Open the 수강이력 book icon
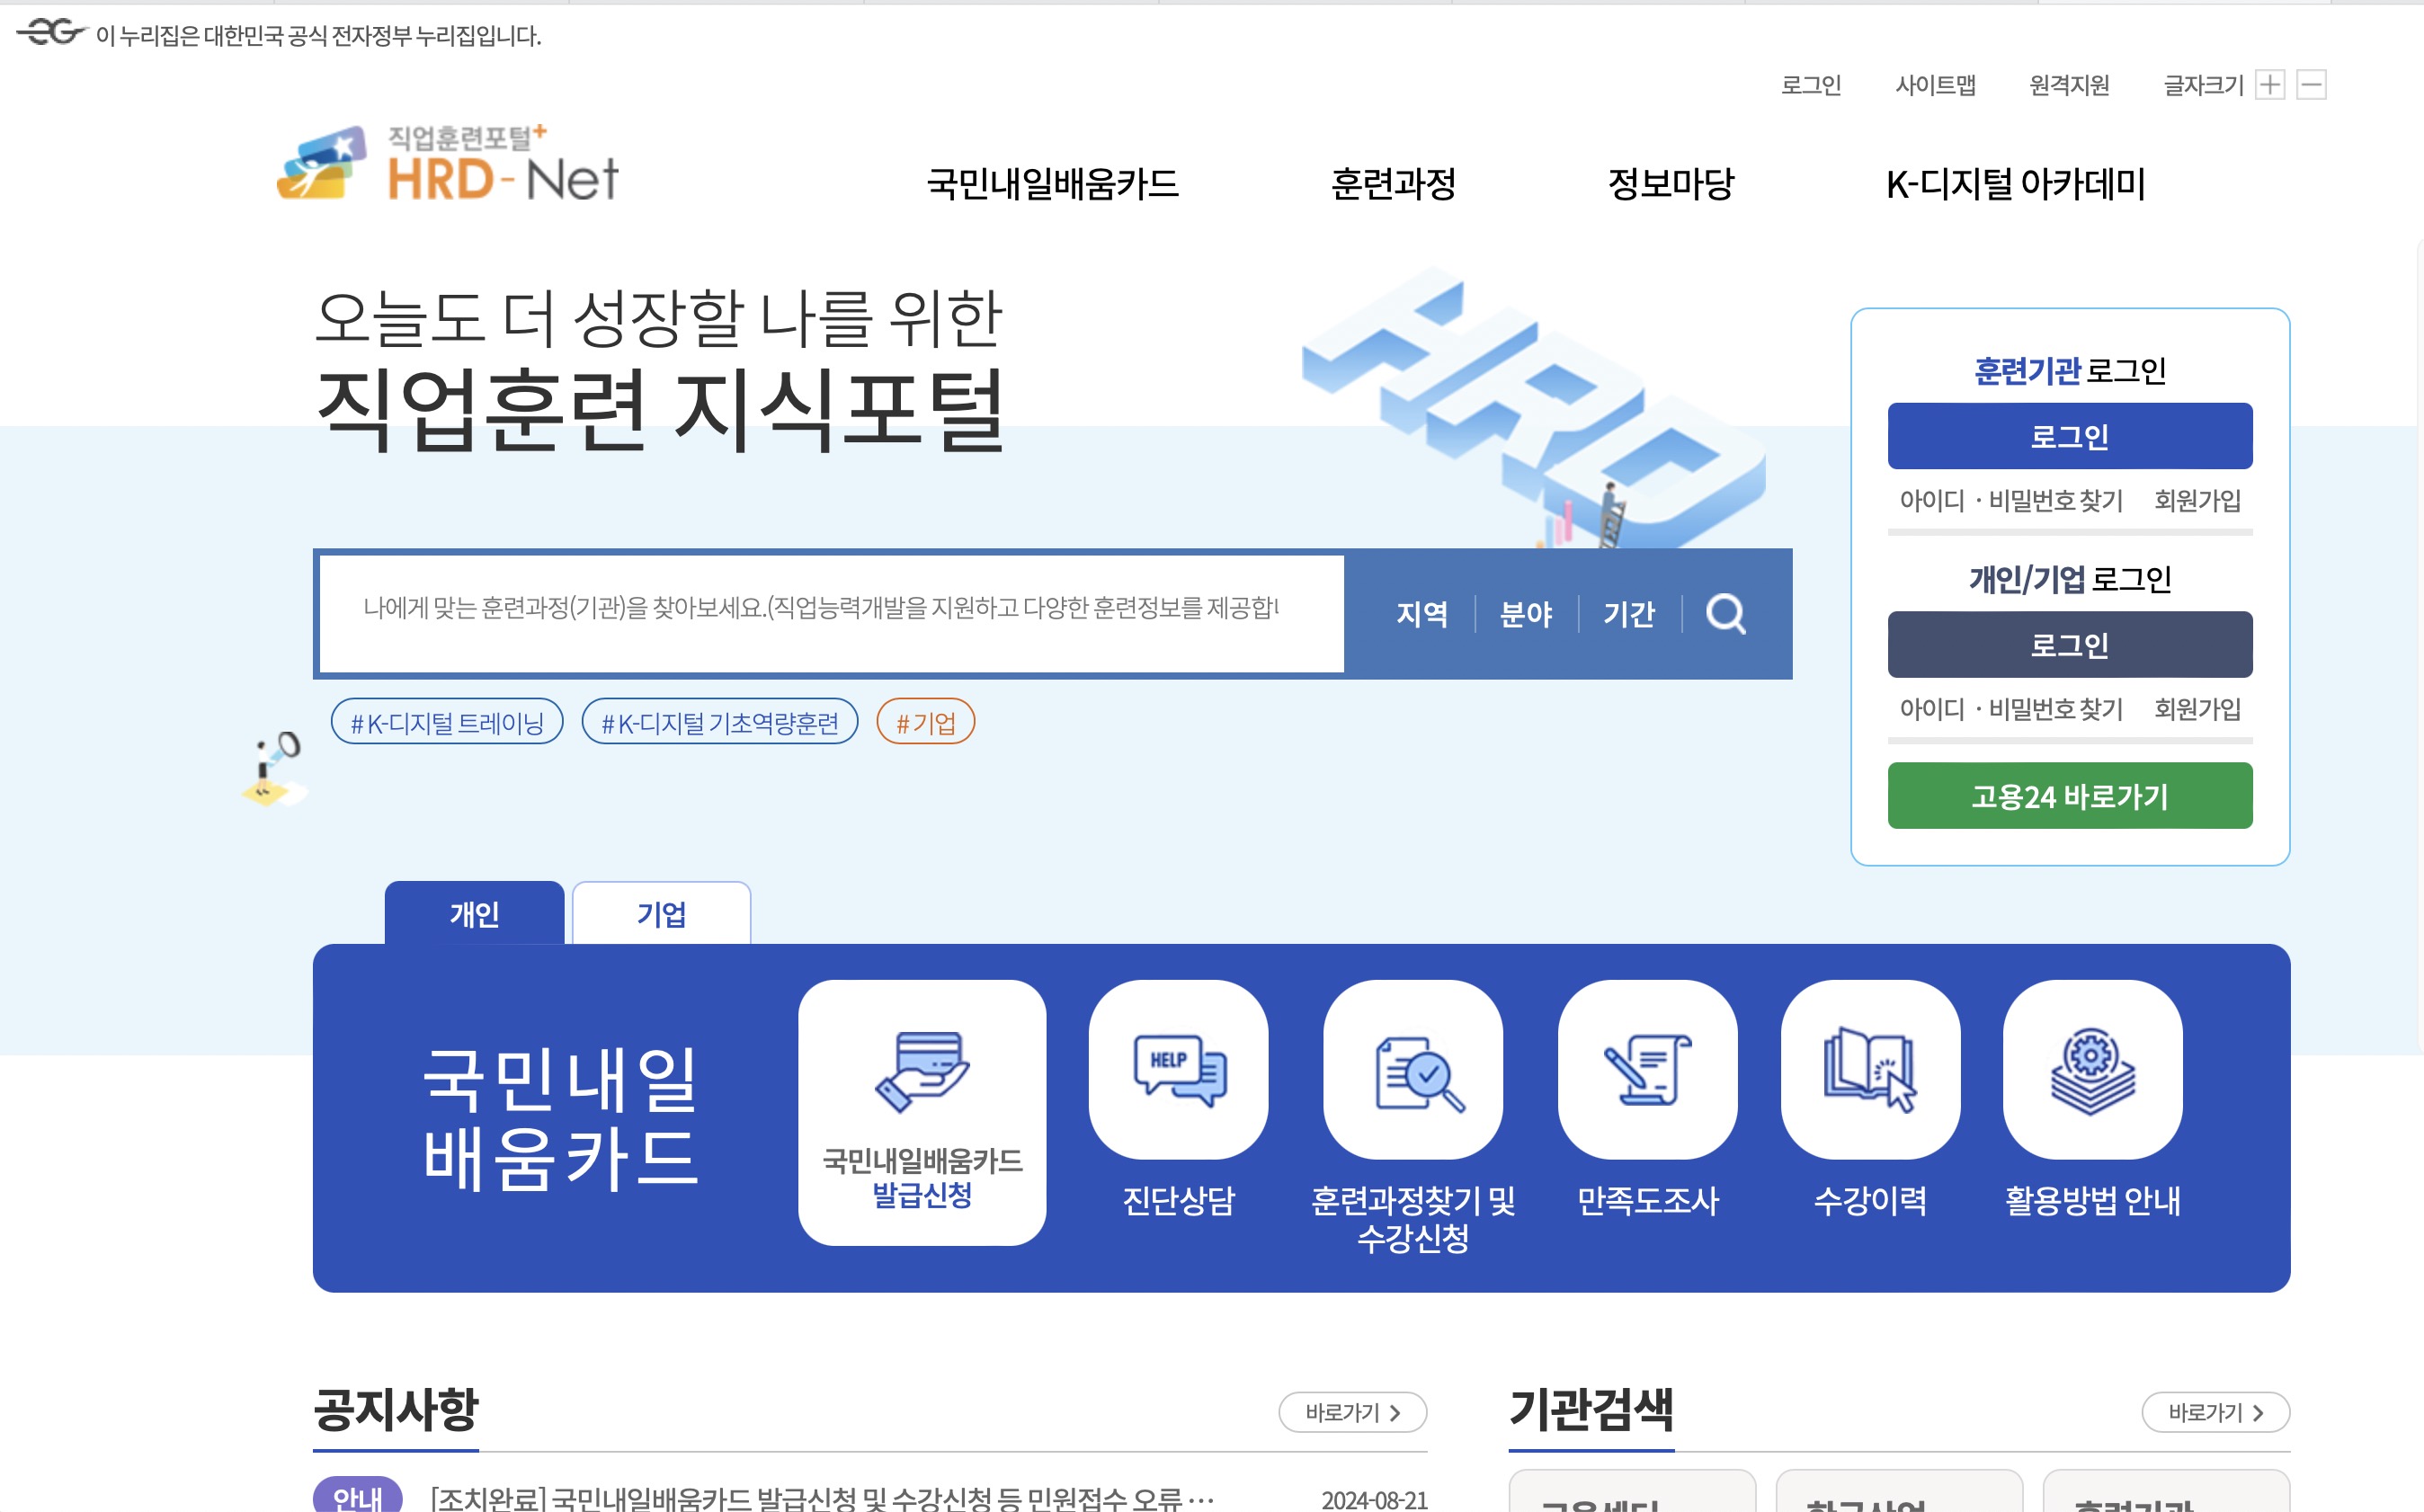The image size is (2424, 1512). point(1869,1070)
